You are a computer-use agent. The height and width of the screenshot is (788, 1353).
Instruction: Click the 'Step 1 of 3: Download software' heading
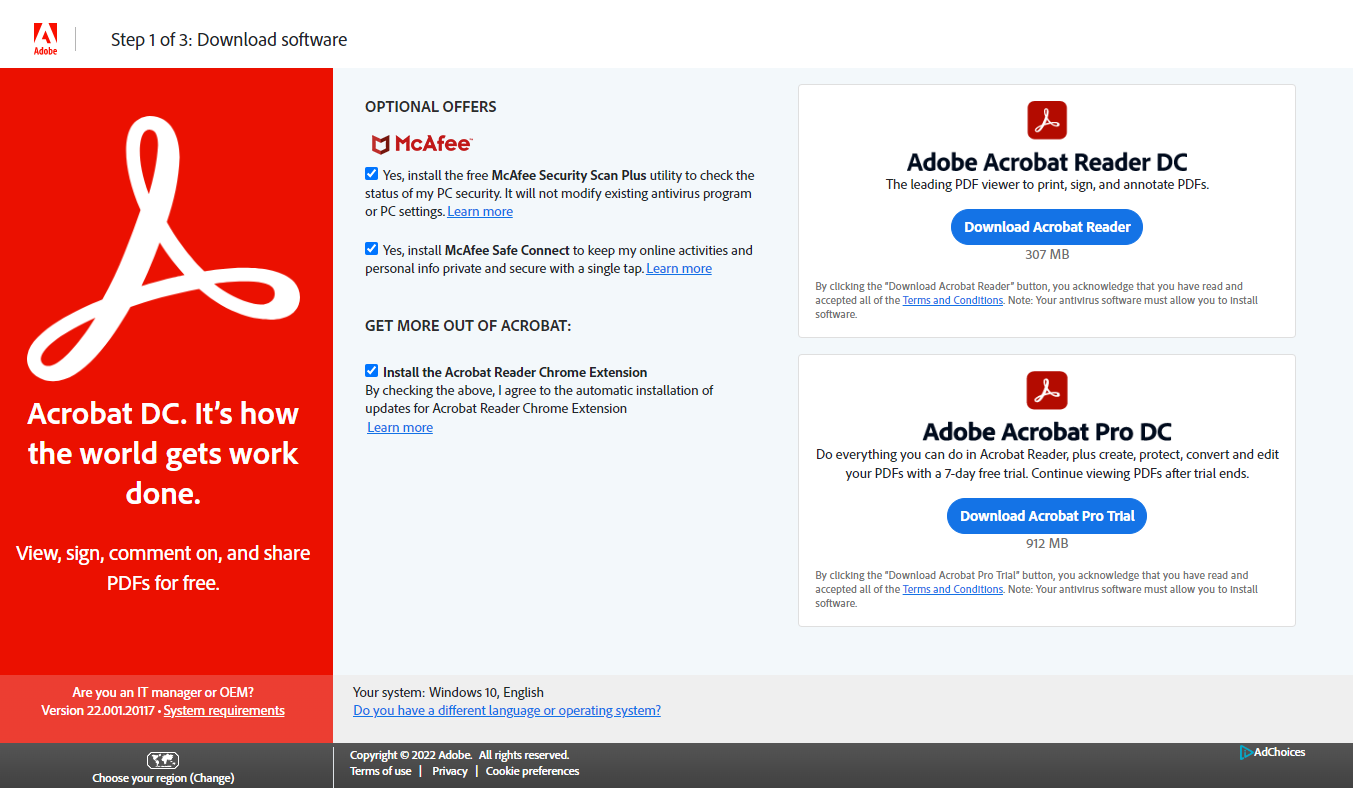pos(229,40)
